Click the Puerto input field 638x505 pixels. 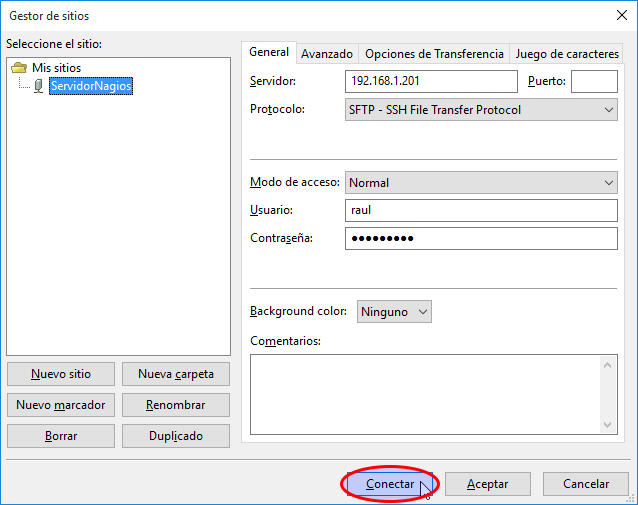(594, 81)
